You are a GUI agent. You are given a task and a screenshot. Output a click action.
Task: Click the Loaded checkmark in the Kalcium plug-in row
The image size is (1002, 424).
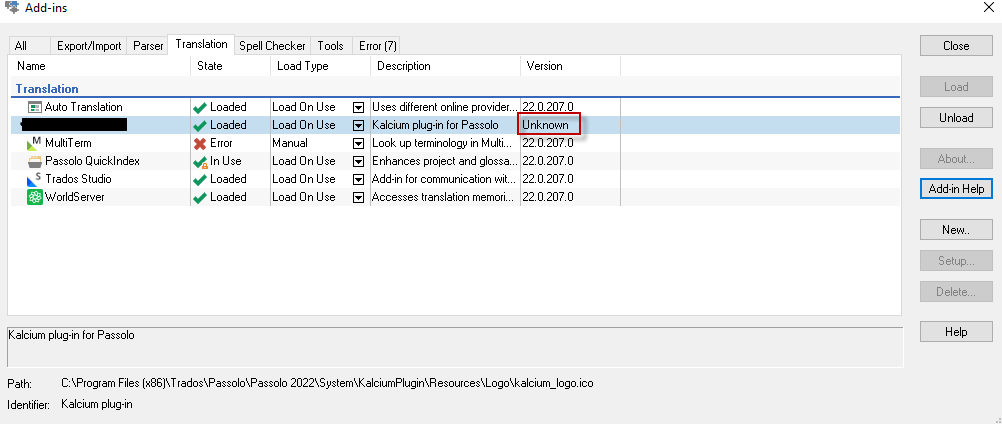click(200, 125)
